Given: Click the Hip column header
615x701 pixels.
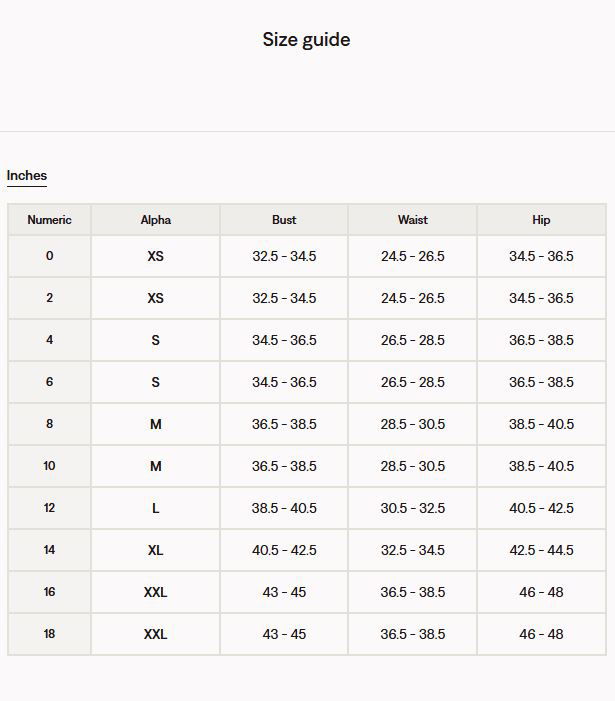Looking at the screenshot, I should (x=541, y=220).
